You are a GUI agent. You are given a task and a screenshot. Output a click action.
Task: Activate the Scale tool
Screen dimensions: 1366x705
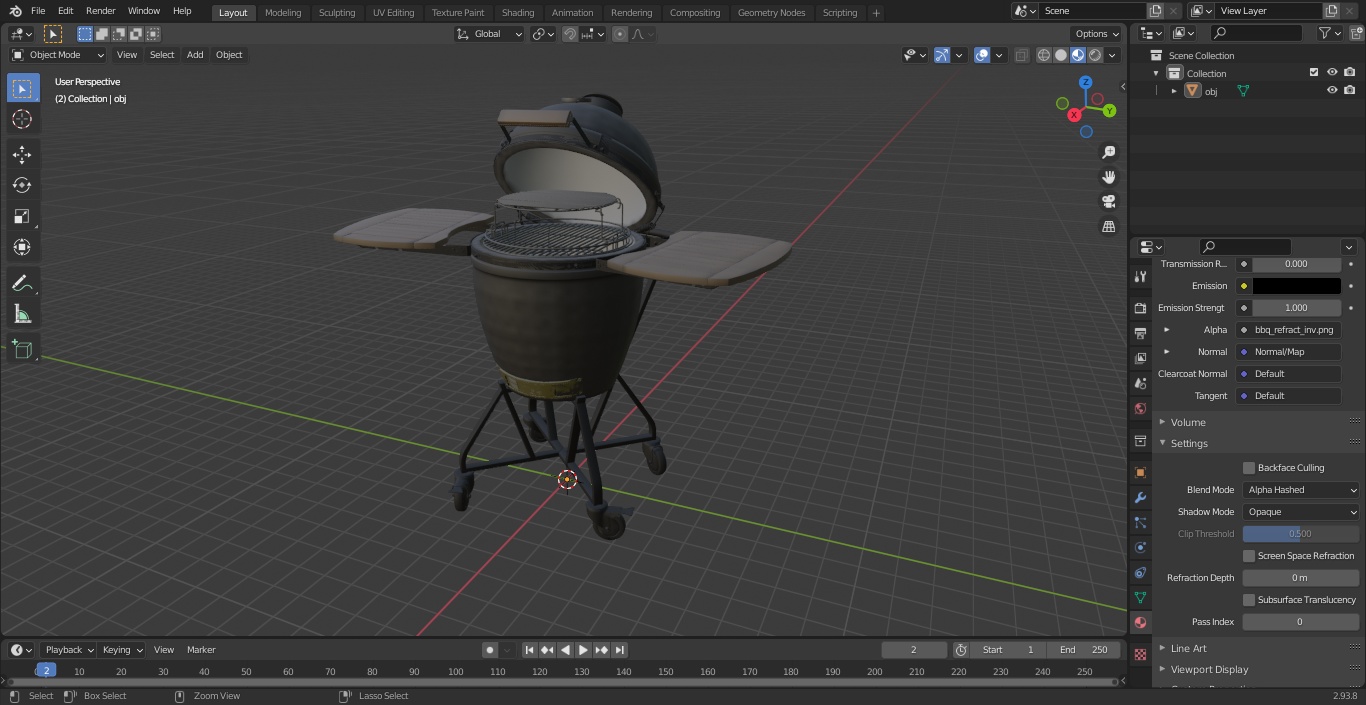pos(22,216)
